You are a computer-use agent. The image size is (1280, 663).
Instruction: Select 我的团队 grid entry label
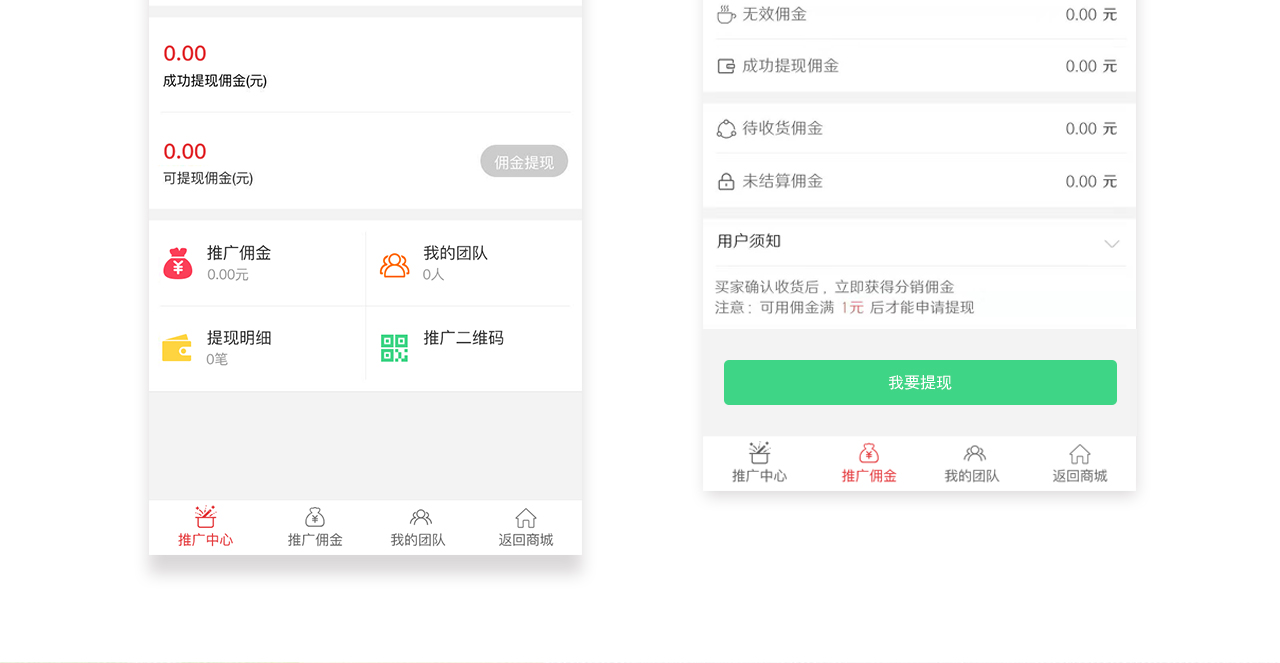click(x=455, y=253)
